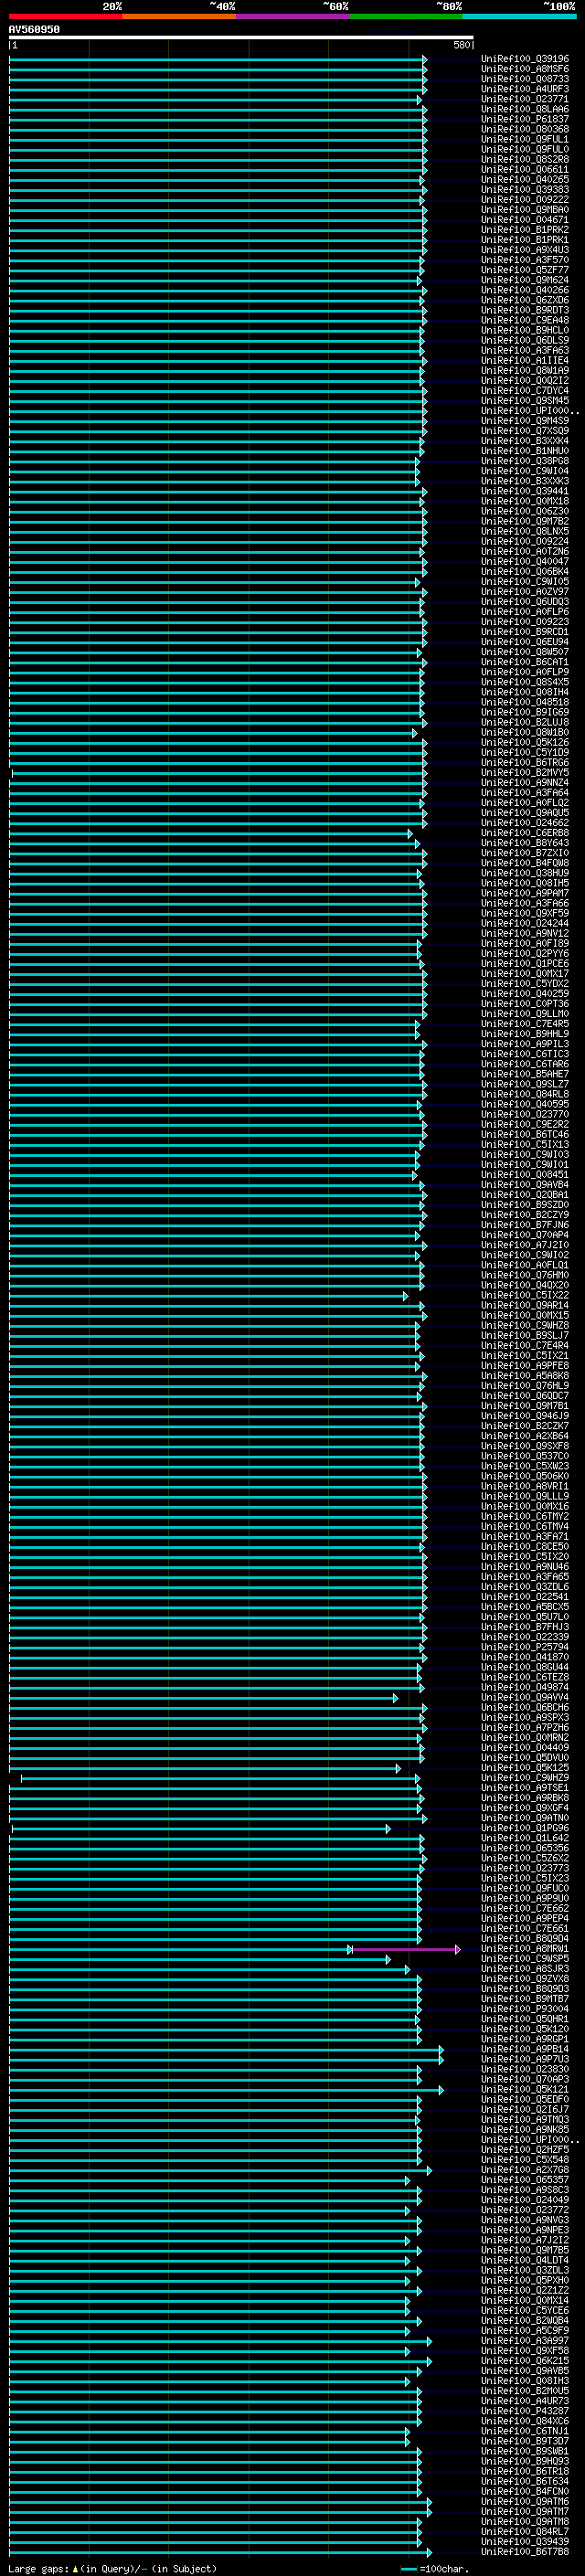Open hit UniRef100_C7E661
Image resolution: width=585 pixels, height=2576 pixels.
tap(525, 1929)
